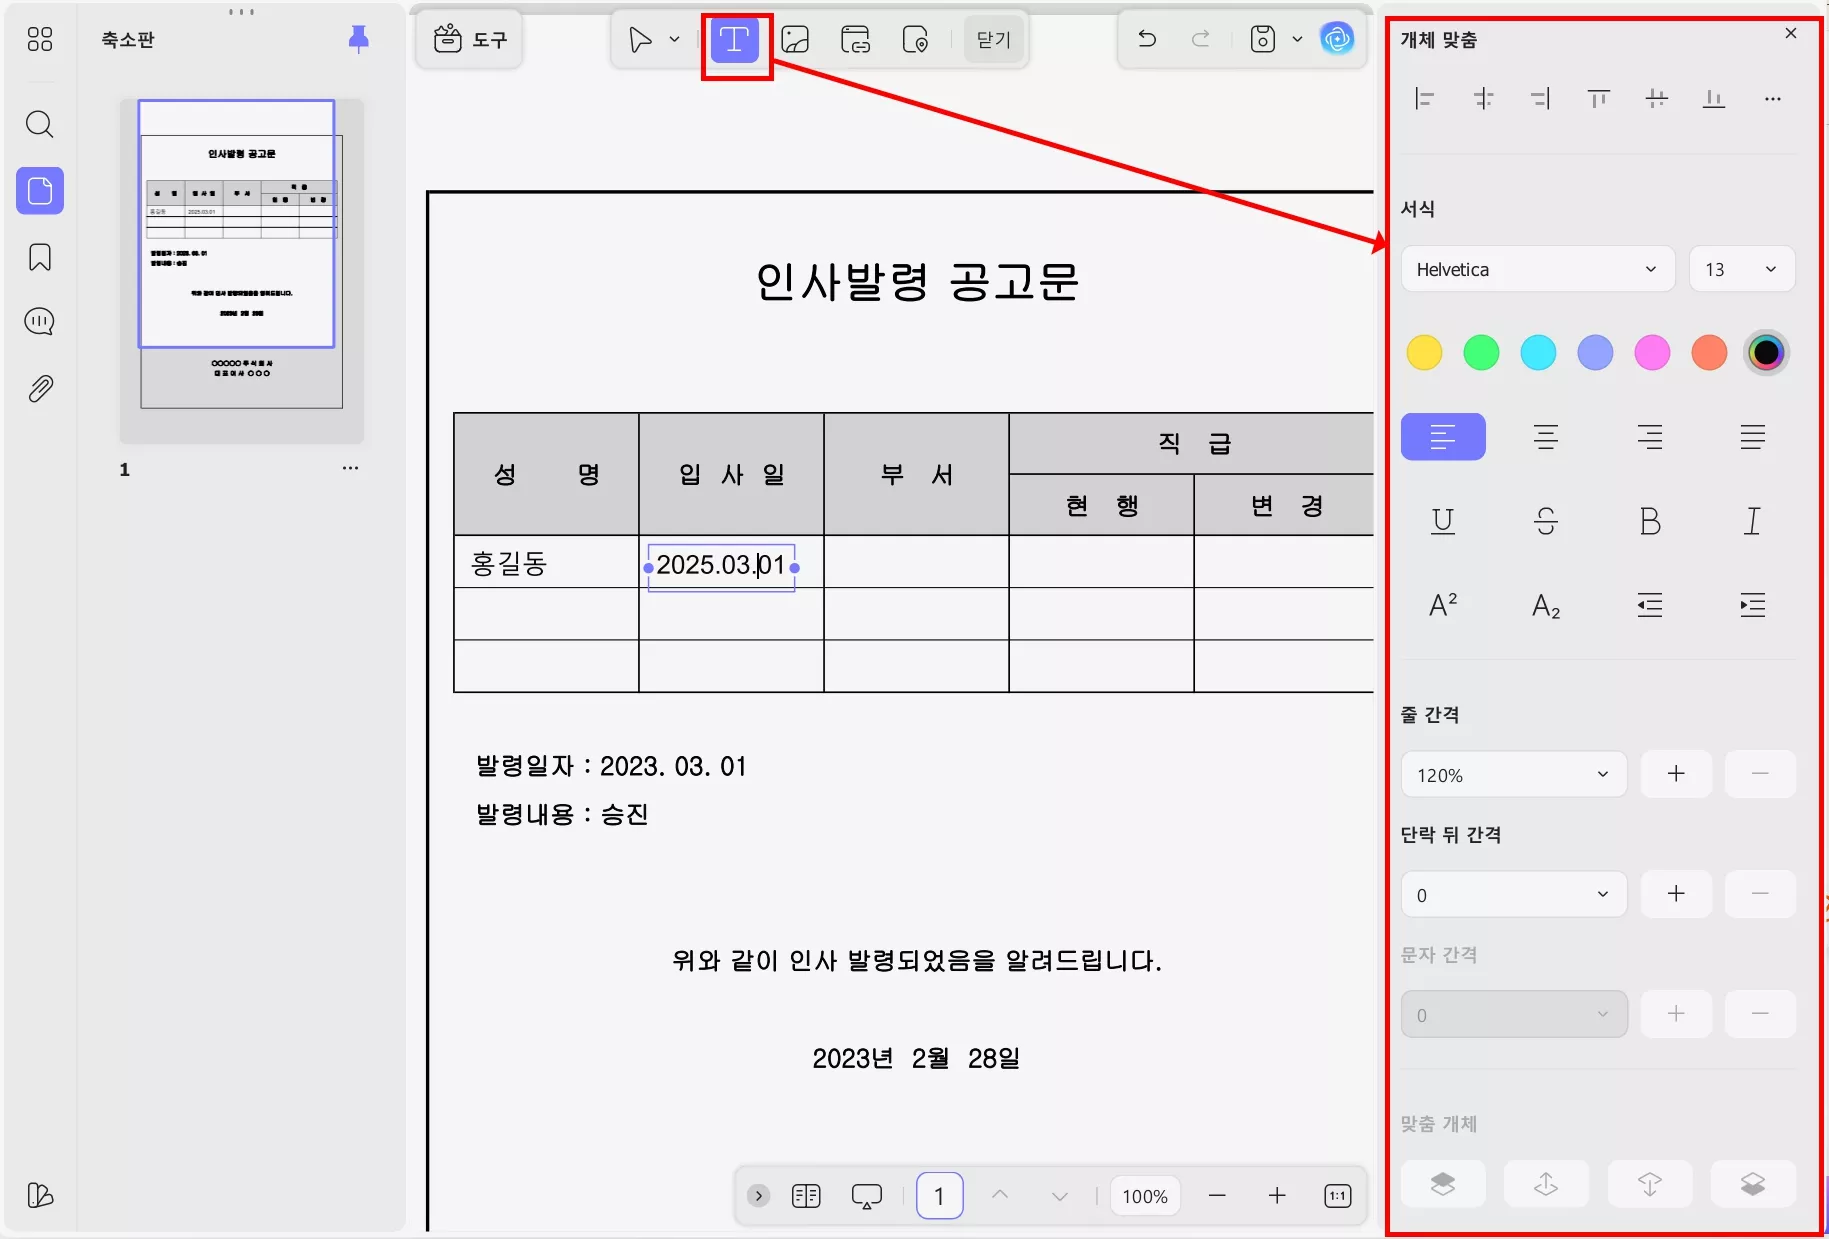
Task: Enable center text alignment
Action: pos(1546,437)
